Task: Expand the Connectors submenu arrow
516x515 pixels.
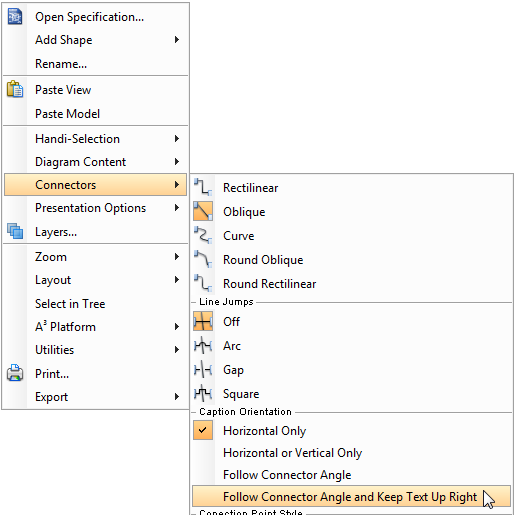Action: pos(177,184)
